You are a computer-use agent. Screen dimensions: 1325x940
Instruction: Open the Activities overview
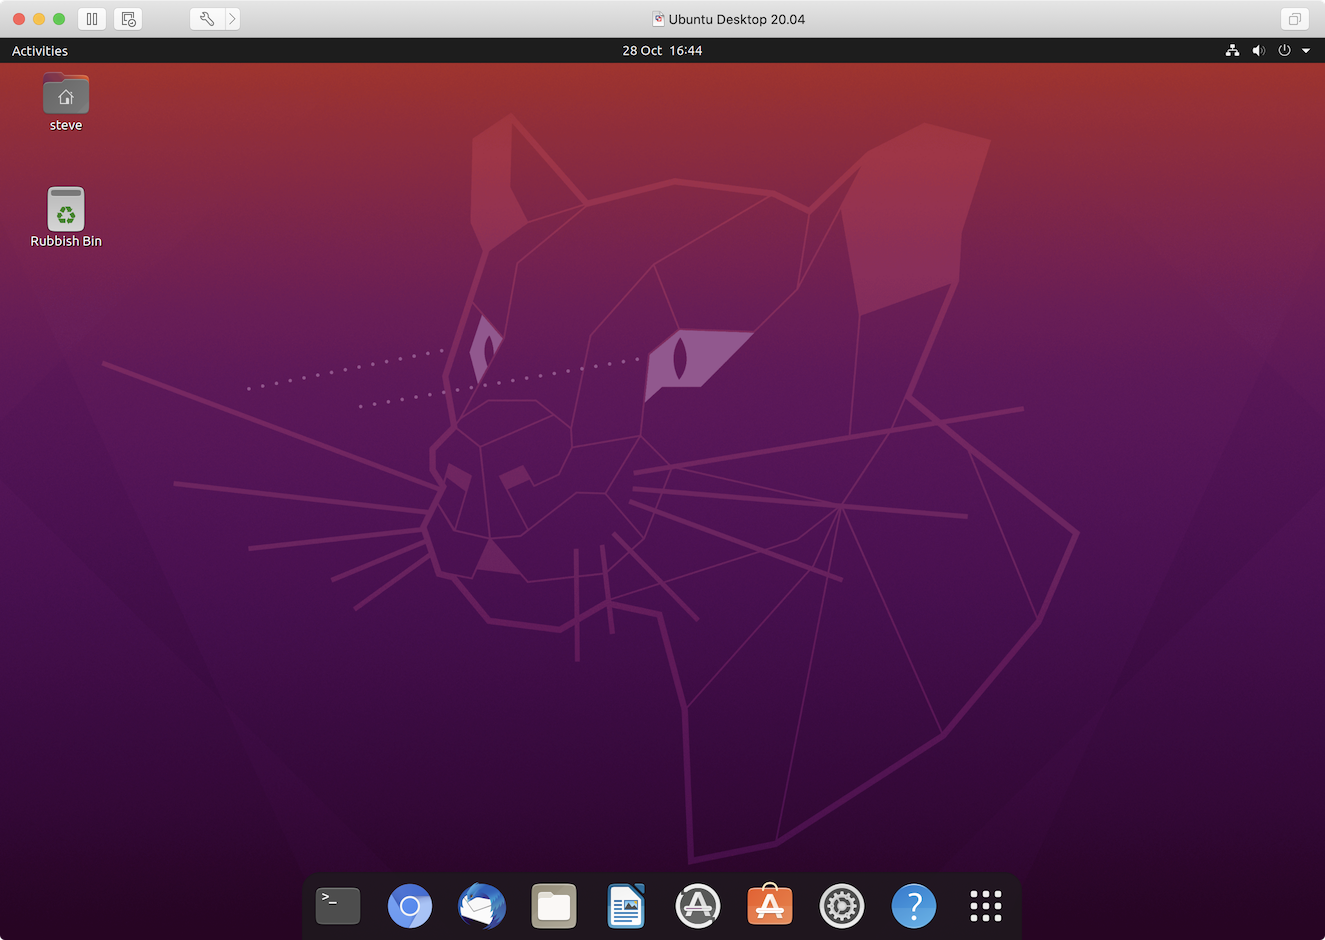click(x=40, y=50)
